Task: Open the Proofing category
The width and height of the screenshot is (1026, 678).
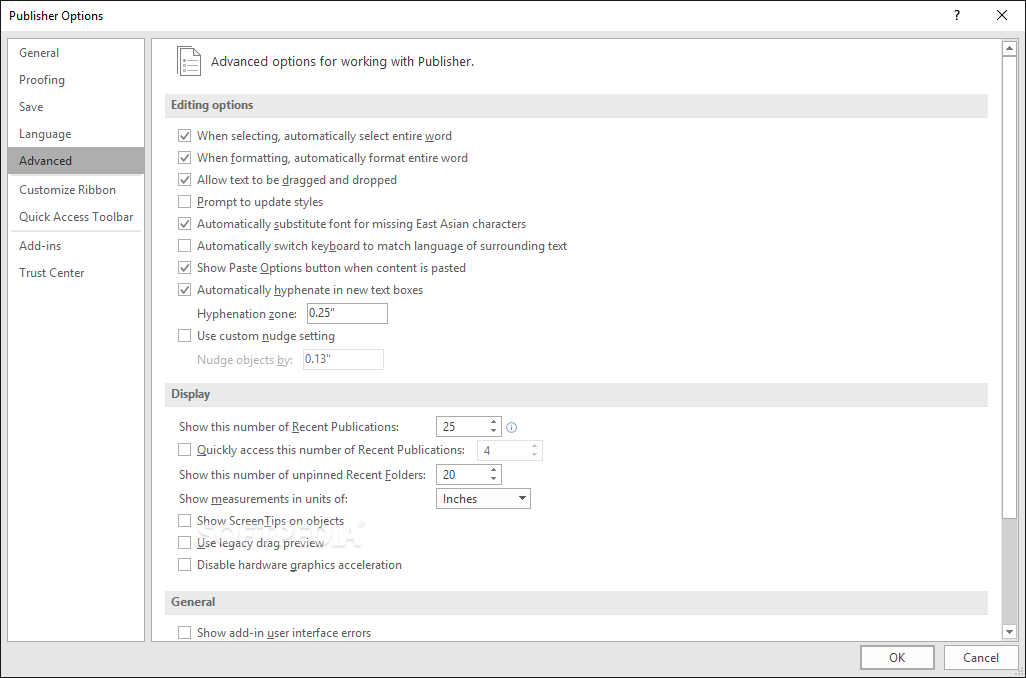Action: 76,80
